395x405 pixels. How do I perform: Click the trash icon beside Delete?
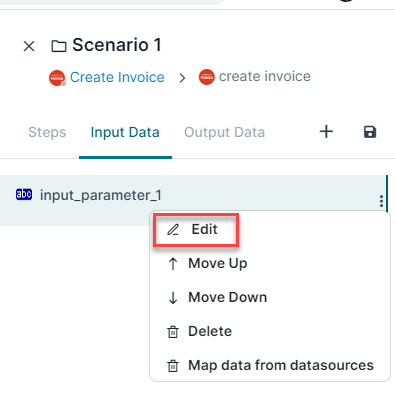[x=173, y=332]
